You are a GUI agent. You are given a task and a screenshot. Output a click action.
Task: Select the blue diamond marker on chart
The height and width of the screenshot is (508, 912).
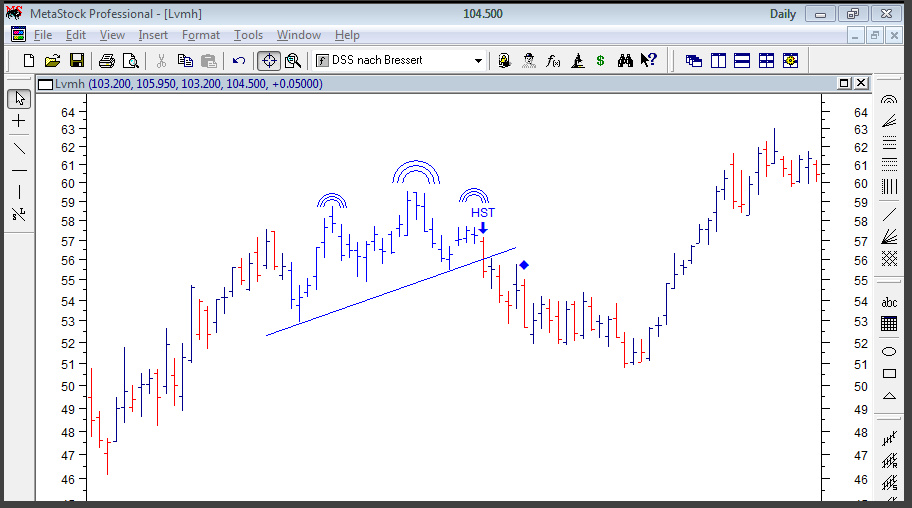point(524,265)
